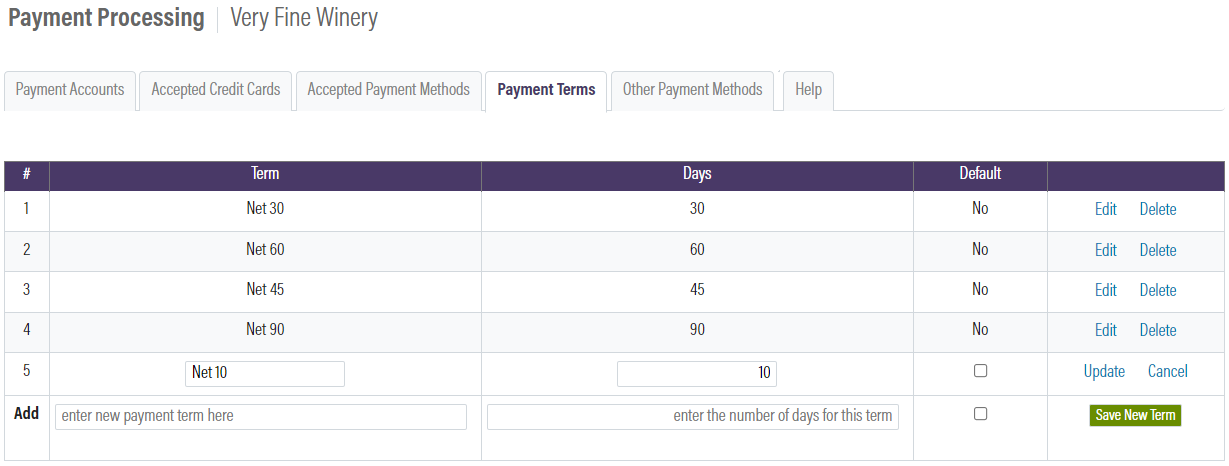Cancel editing the Net 10 term
The height and width of the screenshot is (466, 1229).
click(1167, 372)
